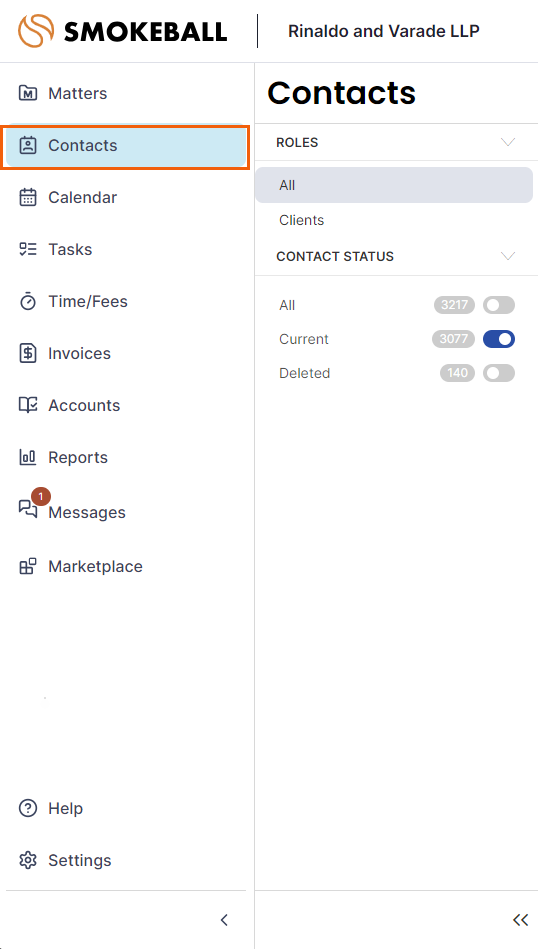Select the Tasks checklist icon
This screenshot has width=538, height=949.
pos(28,249)
